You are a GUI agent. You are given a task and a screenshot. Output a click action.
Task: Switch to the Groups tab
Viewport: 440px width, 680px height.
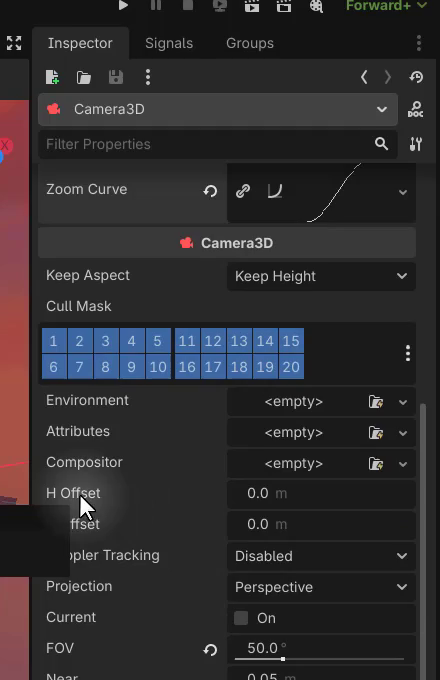(x=250, y=43)
